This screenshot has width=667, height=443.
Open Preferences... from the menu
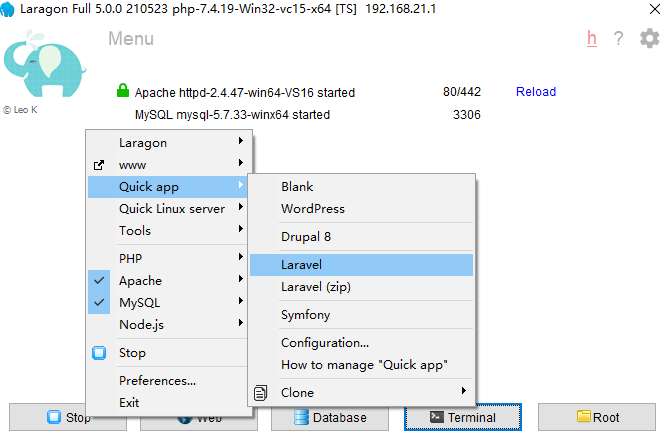click(x=167, y=381)
